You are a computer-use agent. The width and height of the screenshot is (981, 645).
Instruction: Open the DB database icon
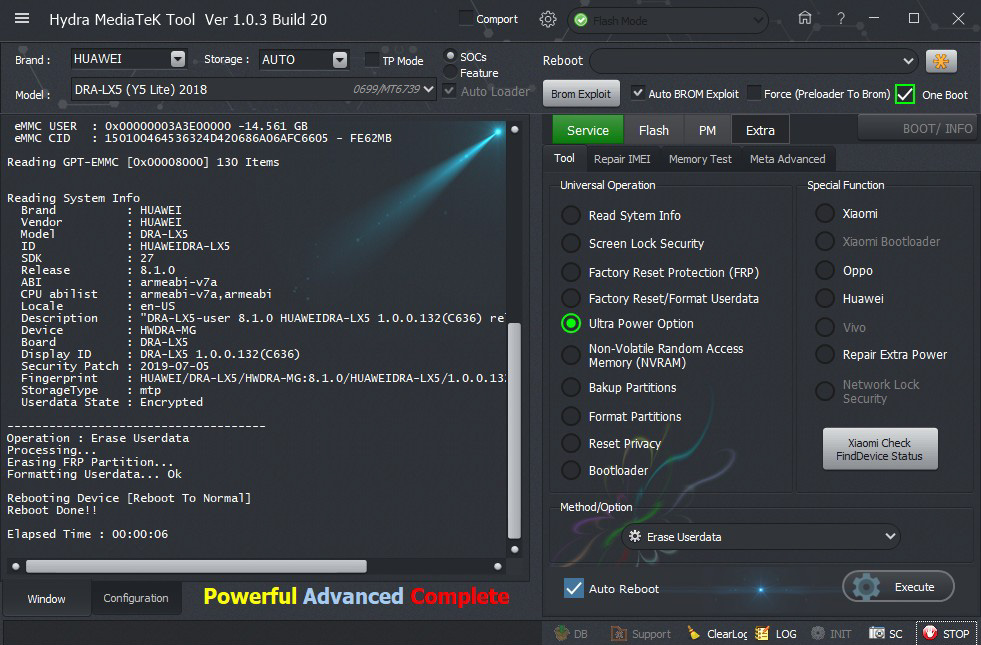click(x=562, y=633)
